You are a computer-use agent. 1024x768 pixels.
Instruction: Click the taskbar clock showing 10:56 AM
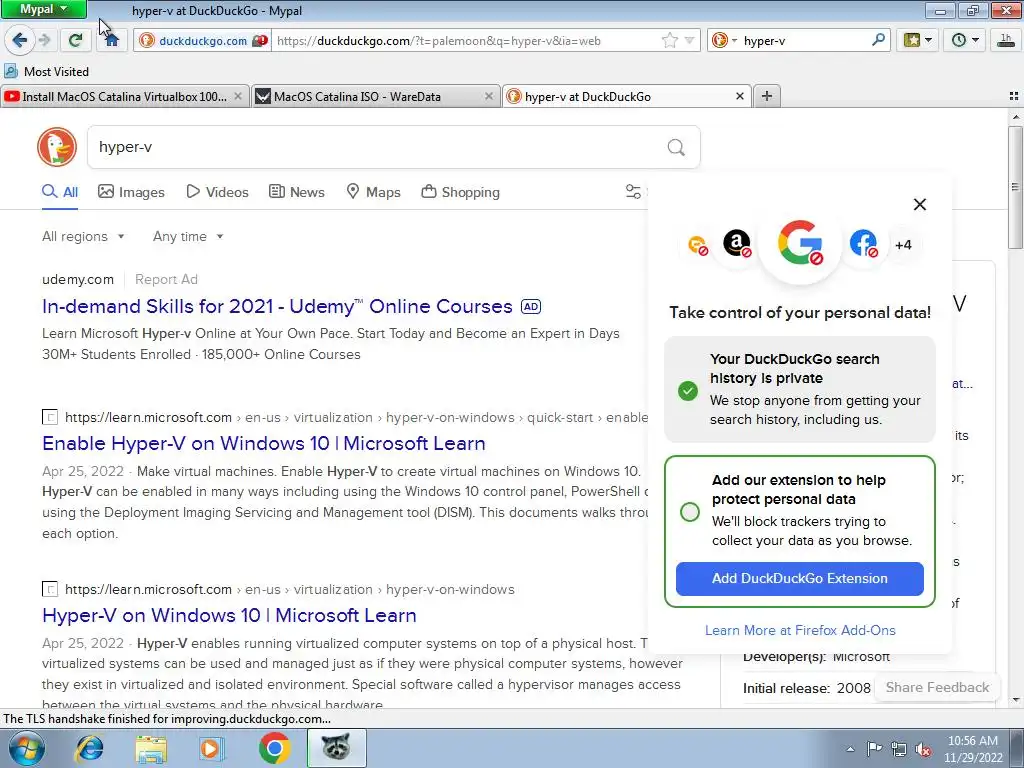pos(972,749)
